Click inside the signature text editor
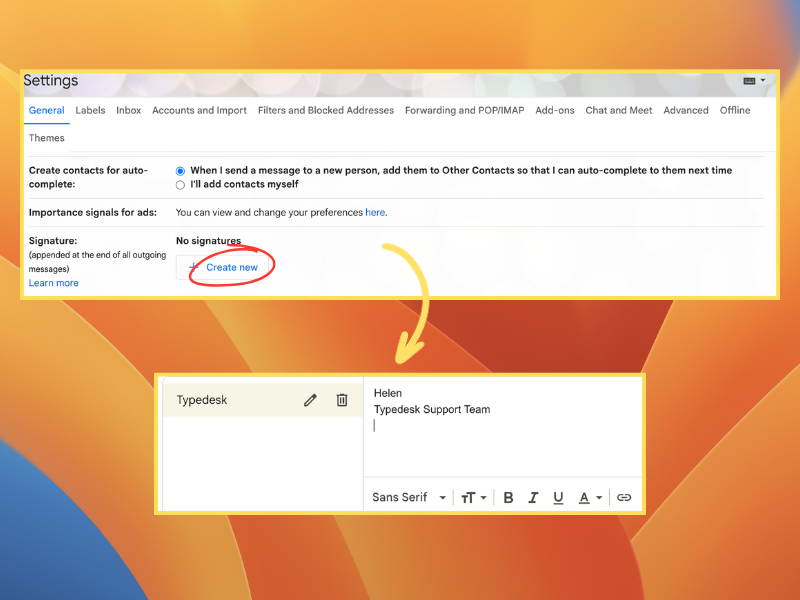This screenshot has height=600, width=800. [503, 428]
